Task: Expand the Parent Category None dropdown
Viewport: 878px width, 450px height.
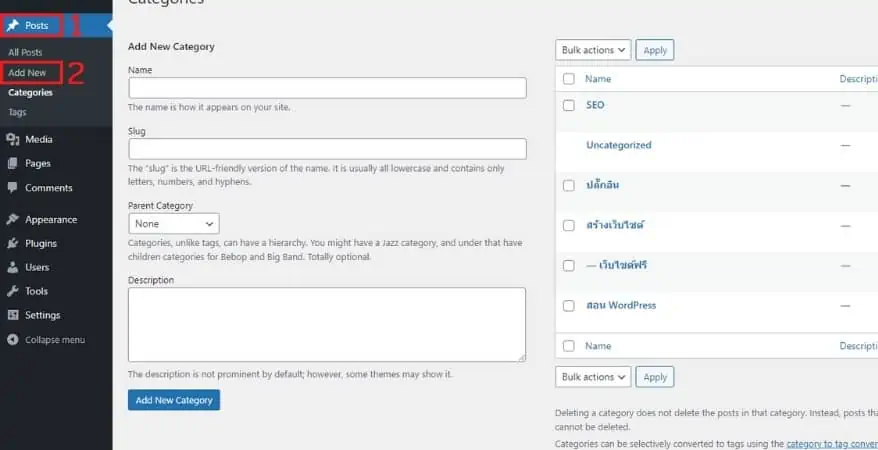Action: pos(174,224)
